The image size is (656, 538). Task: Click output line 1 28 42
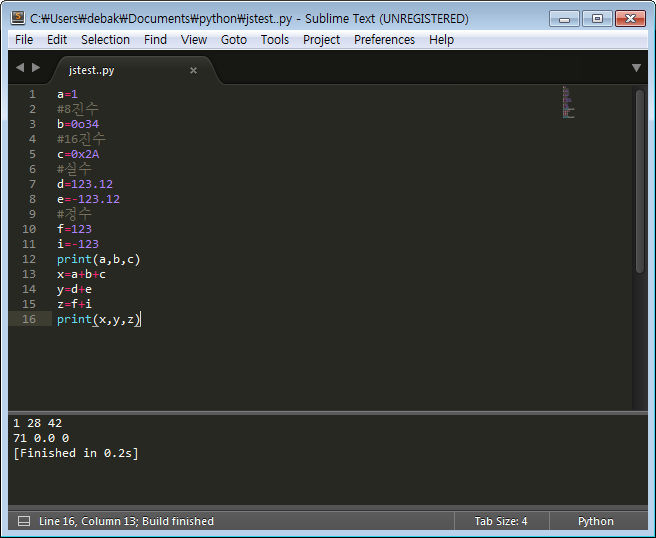[38, 423]
